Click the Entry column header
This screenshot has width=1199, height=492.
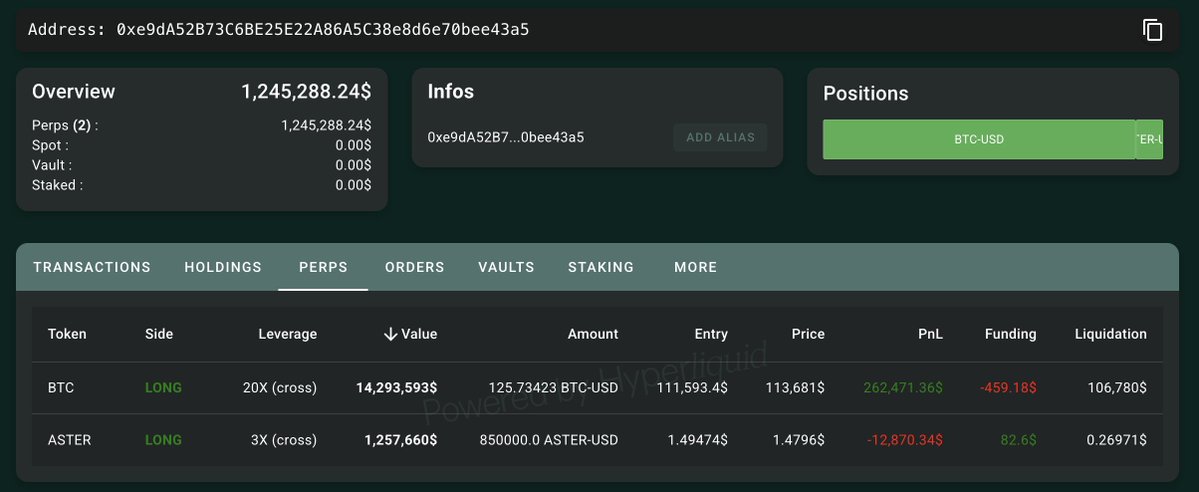click(711, 334)
